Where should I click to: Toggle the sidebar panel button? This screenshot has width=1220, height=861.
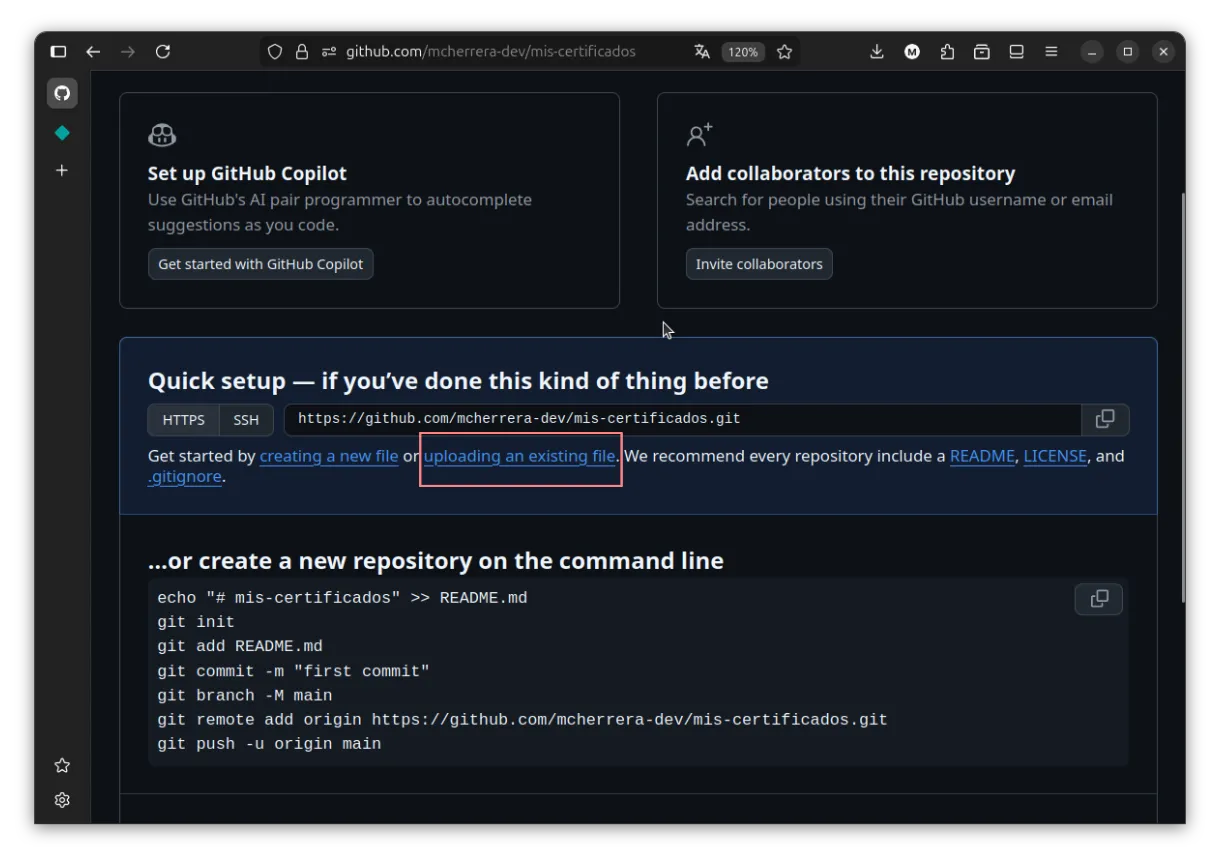point(59,52)
